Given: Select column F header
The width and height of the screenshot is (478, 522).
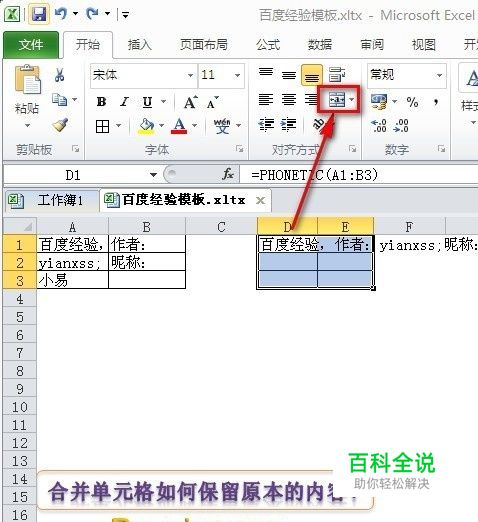Looking at the screenshot, I should (409, 226).
